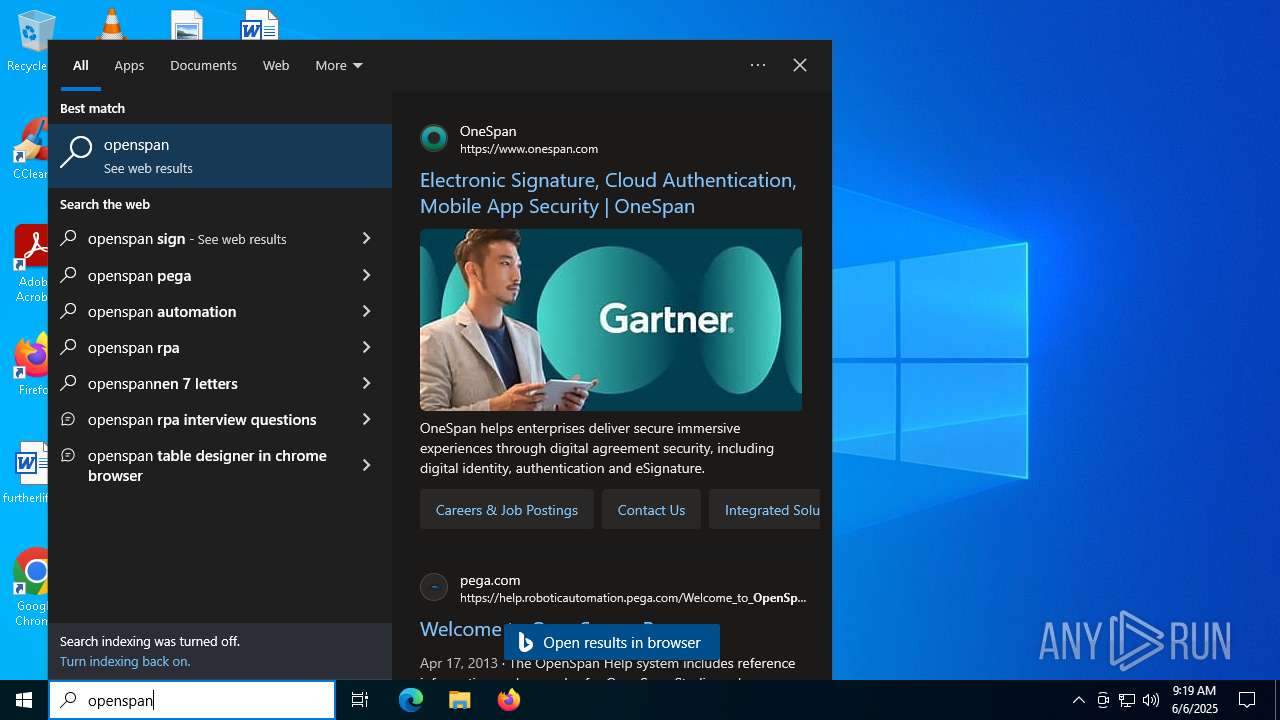Open the volume control tray icon
Viewport: 1280px width, 720px height.
1151,700
